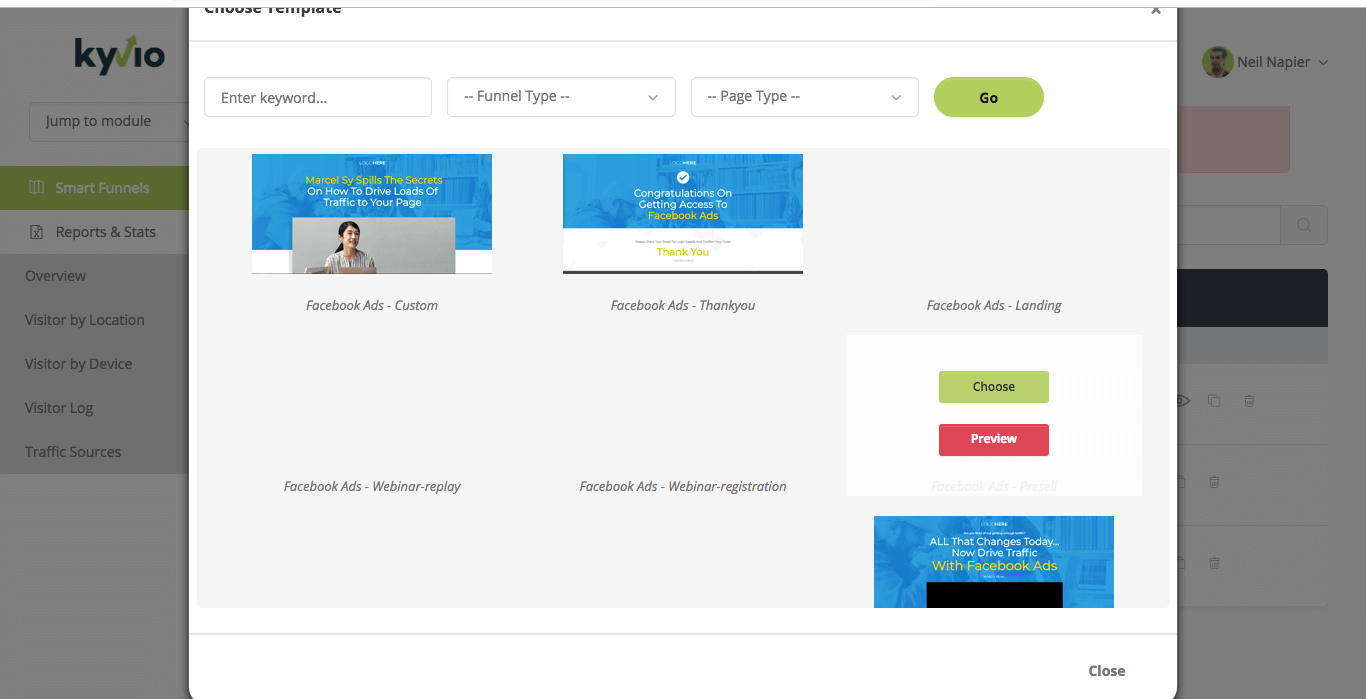
Task: Click the "Facebook Ads - Webinar-replay" label
Action: coord(372,486)
